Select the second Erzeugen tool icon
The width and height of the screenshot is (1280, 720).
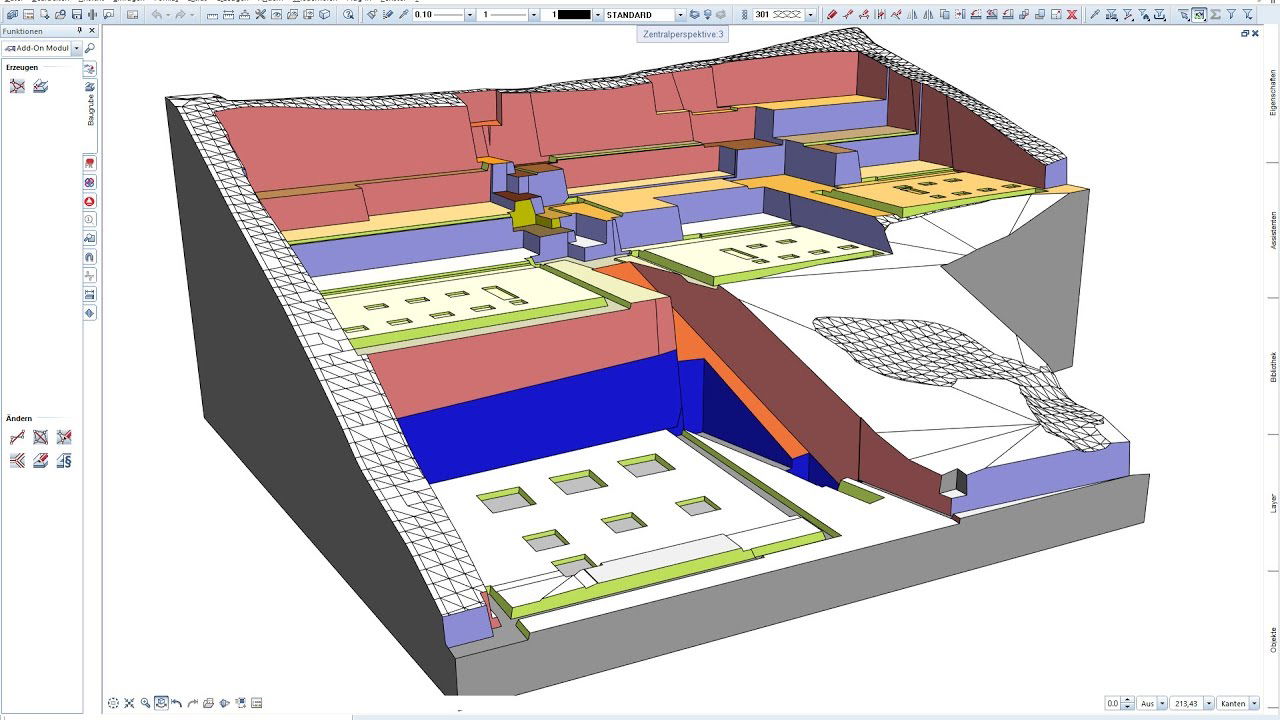coord(40,86)
